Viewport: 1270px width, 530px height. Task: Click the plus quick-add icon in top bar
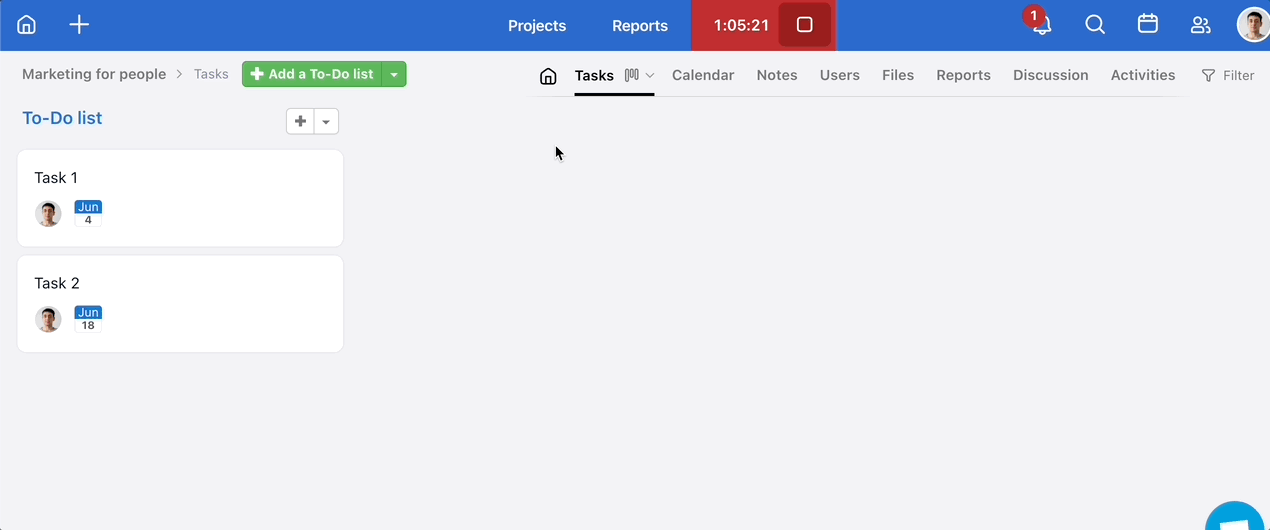(x=79, y=25)
